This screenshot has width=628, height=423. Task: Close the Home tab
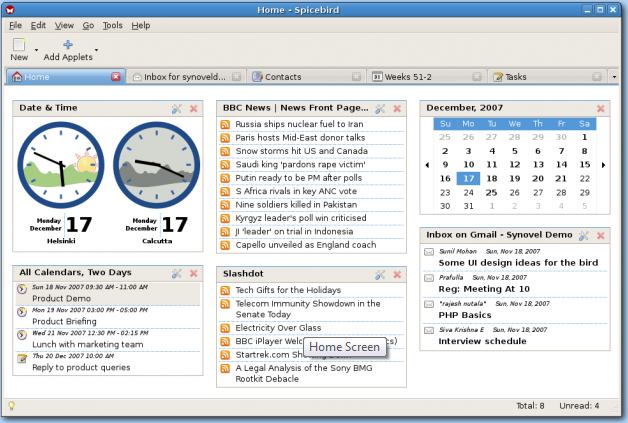tap(116, 77)
